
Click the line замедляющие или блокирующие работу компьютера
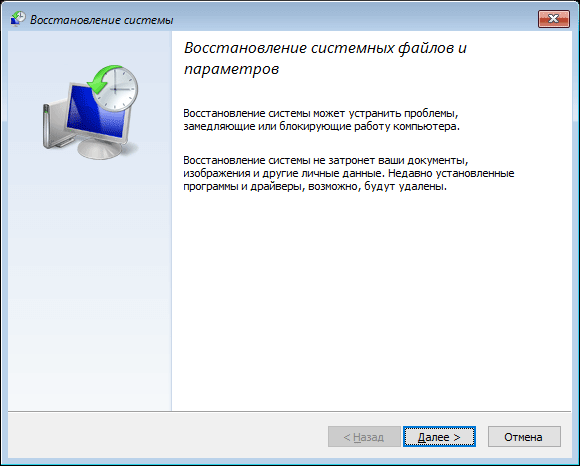click(321, 126)
